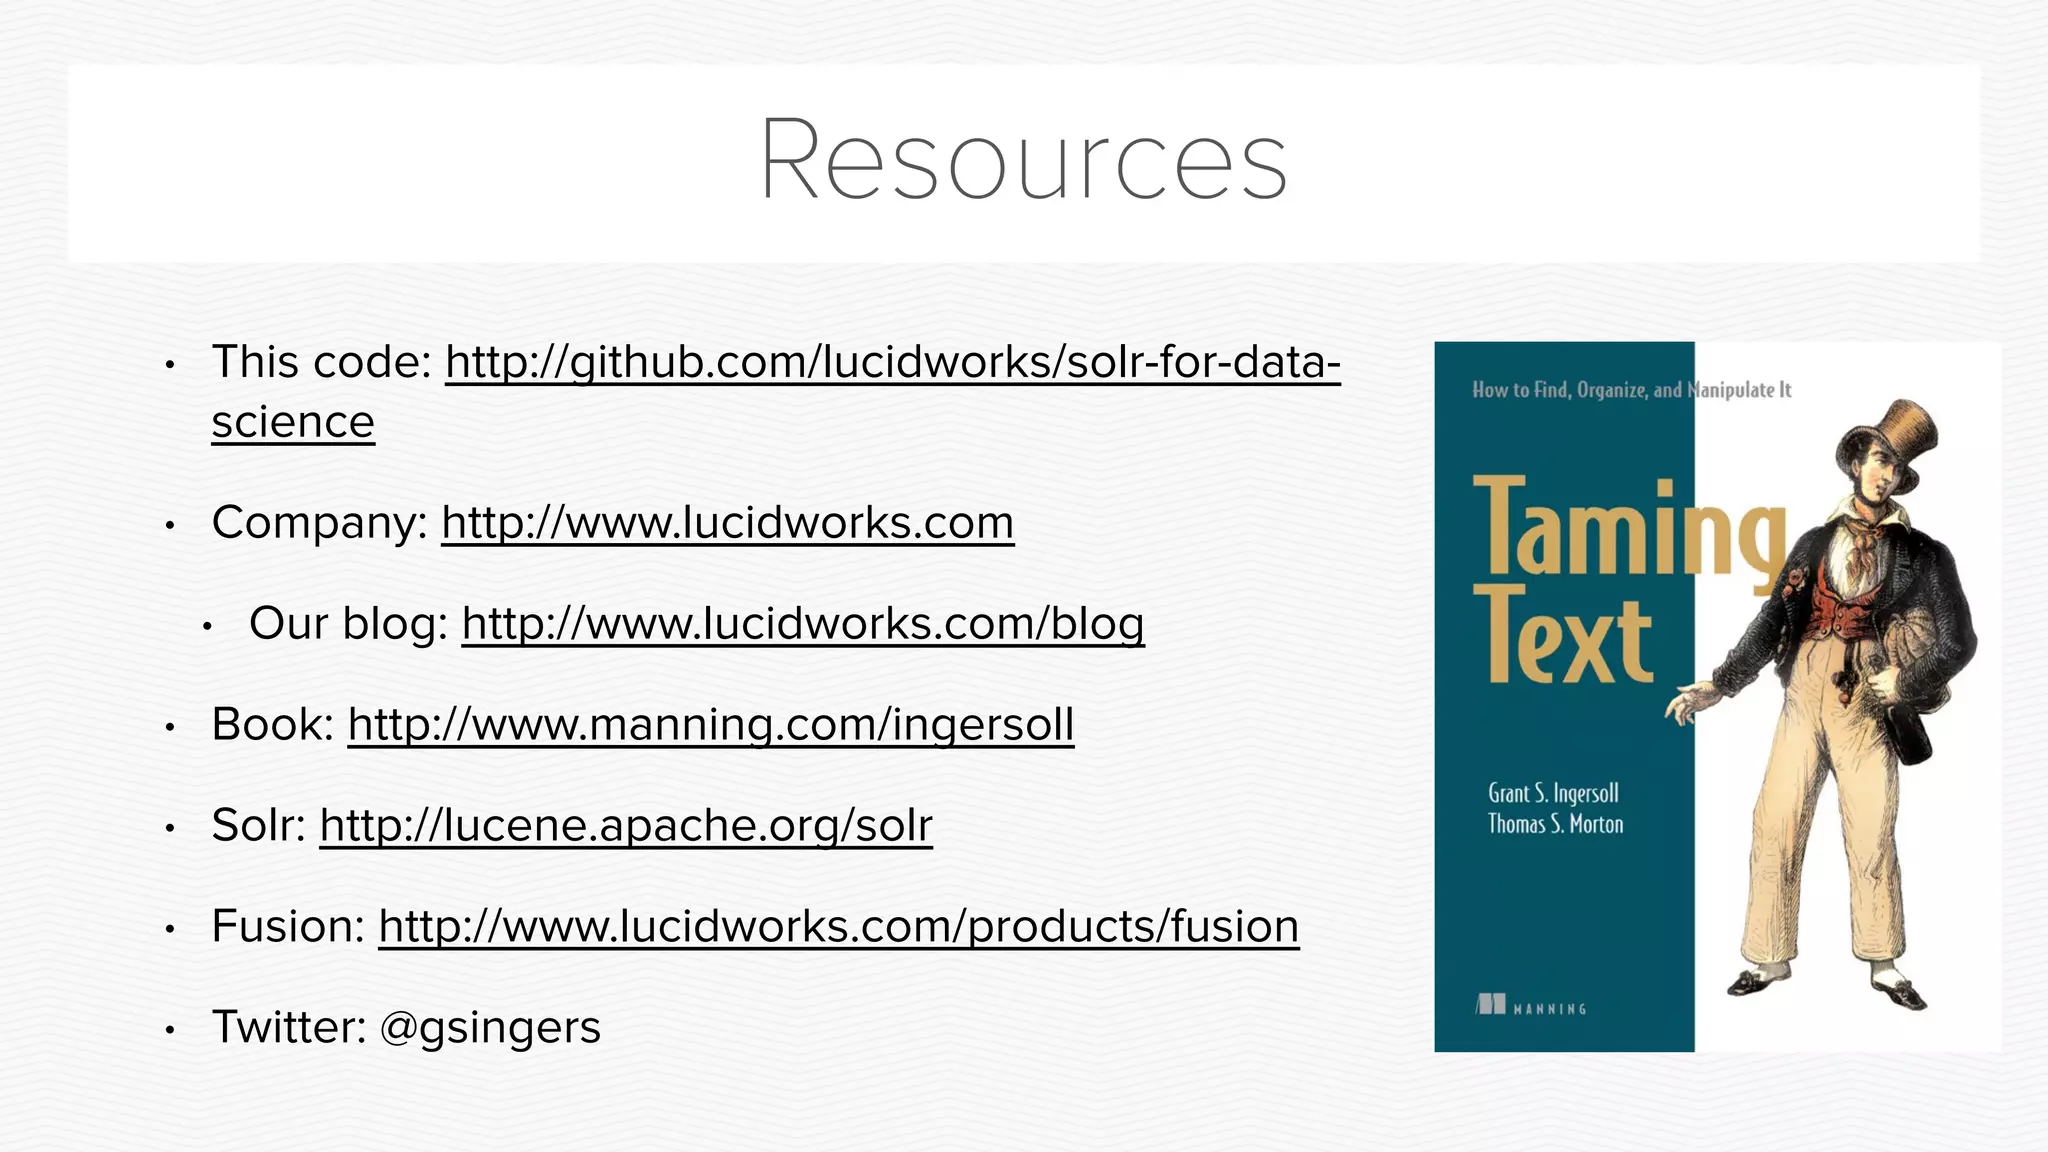Click the 'Book:' label text
The width and height of the screenshot is (2048, 1152).
(273, 725)
